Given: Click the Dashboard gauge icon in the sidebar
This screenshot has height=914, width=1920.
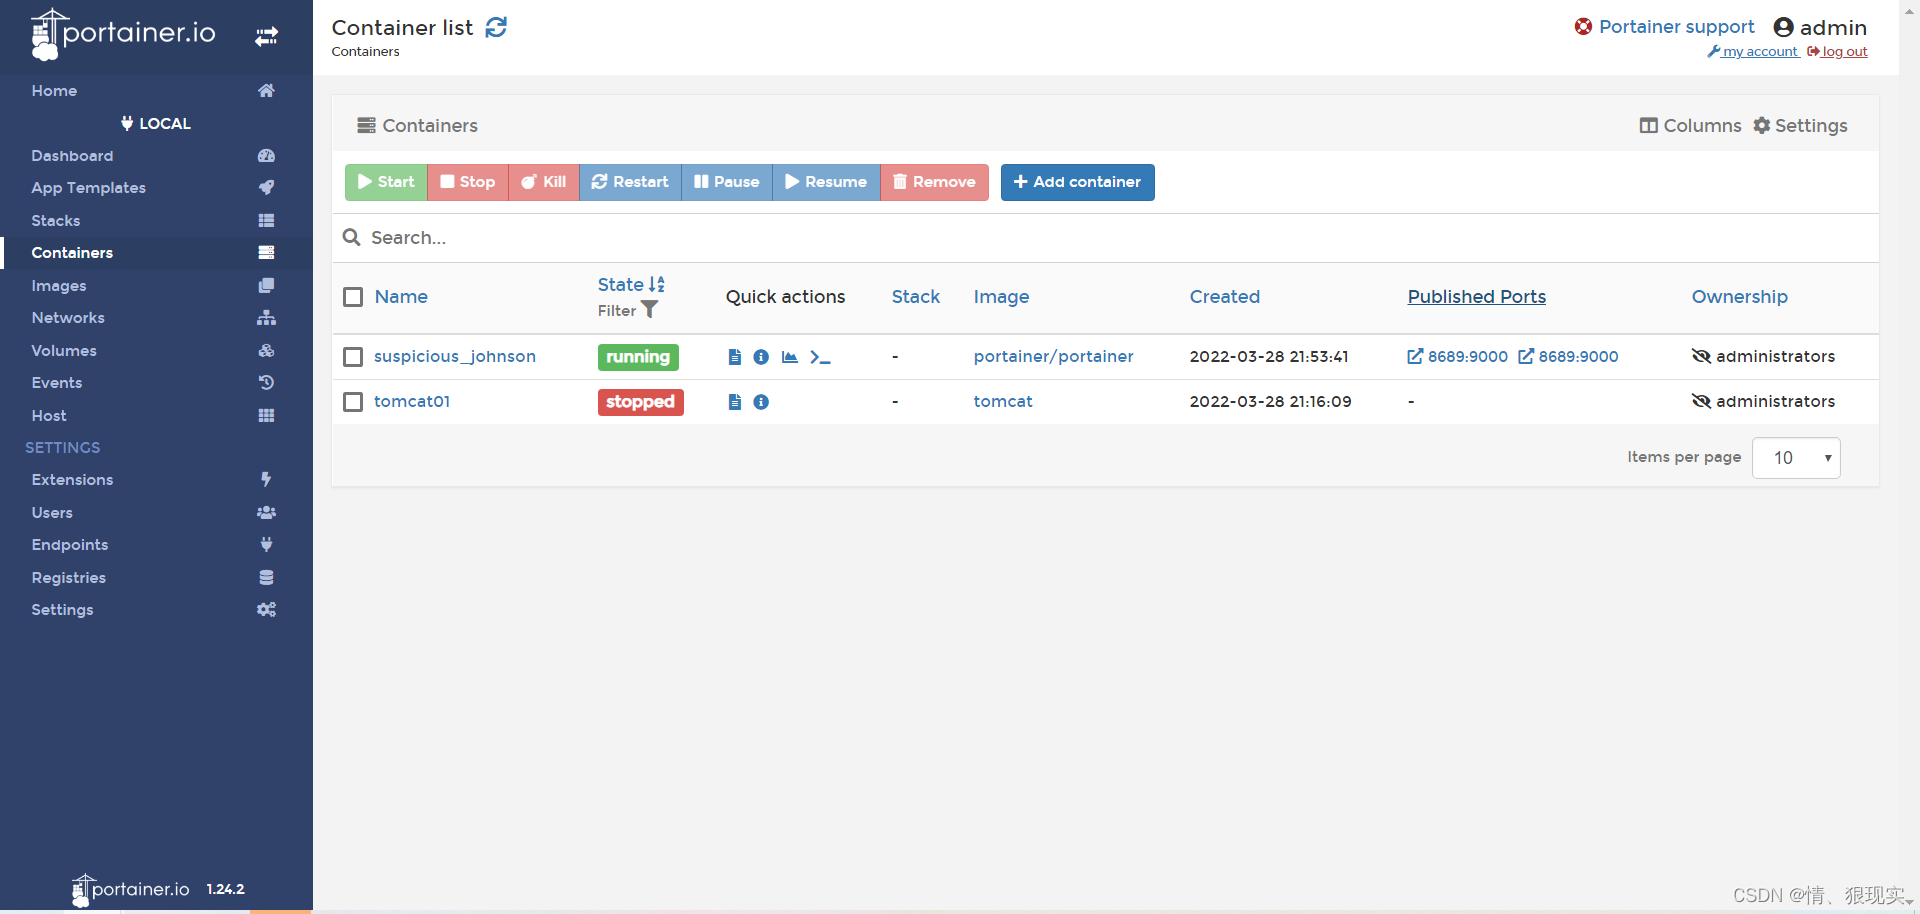Looking at the screenshot, I should tap(266, 155).
